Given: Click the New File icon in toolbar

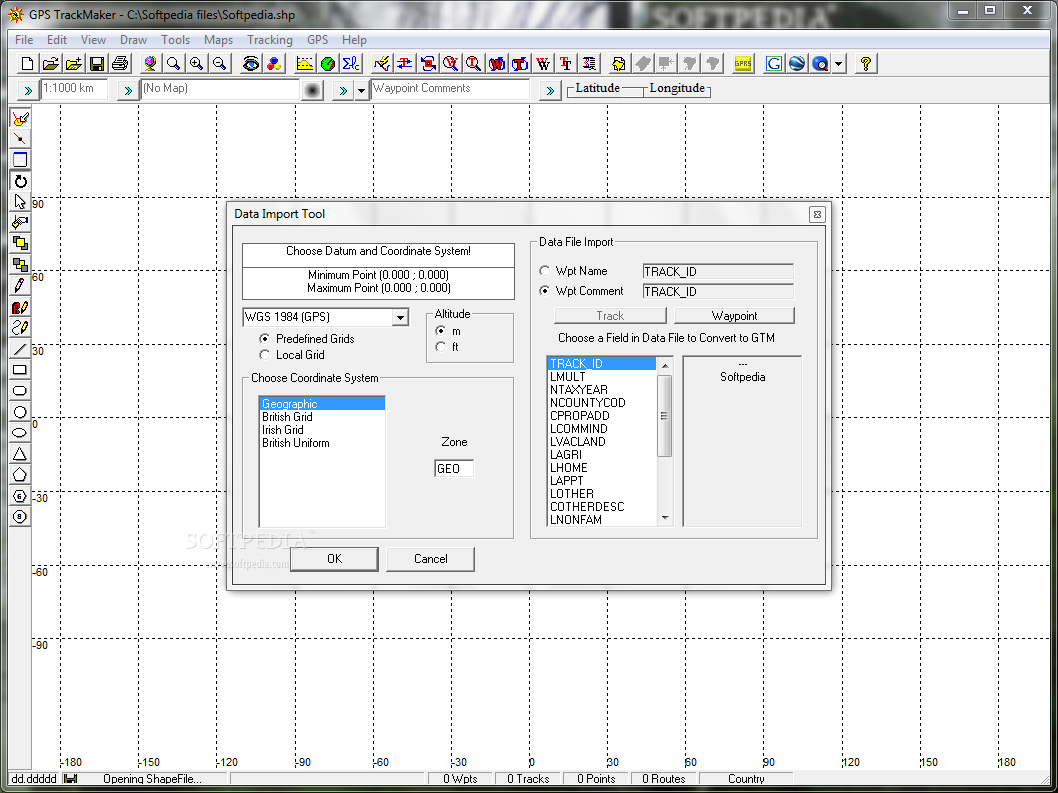Looking at the screenshot, I should [27, 63].
